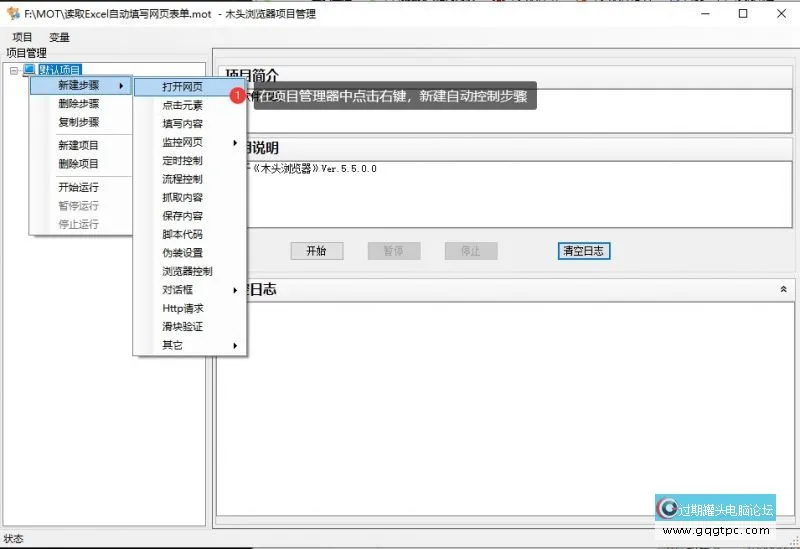Screen dimensions: 800x549
Task: Click the 木头浏览器 Ver.5.5.0.0 description text
Action: [313, 169]
